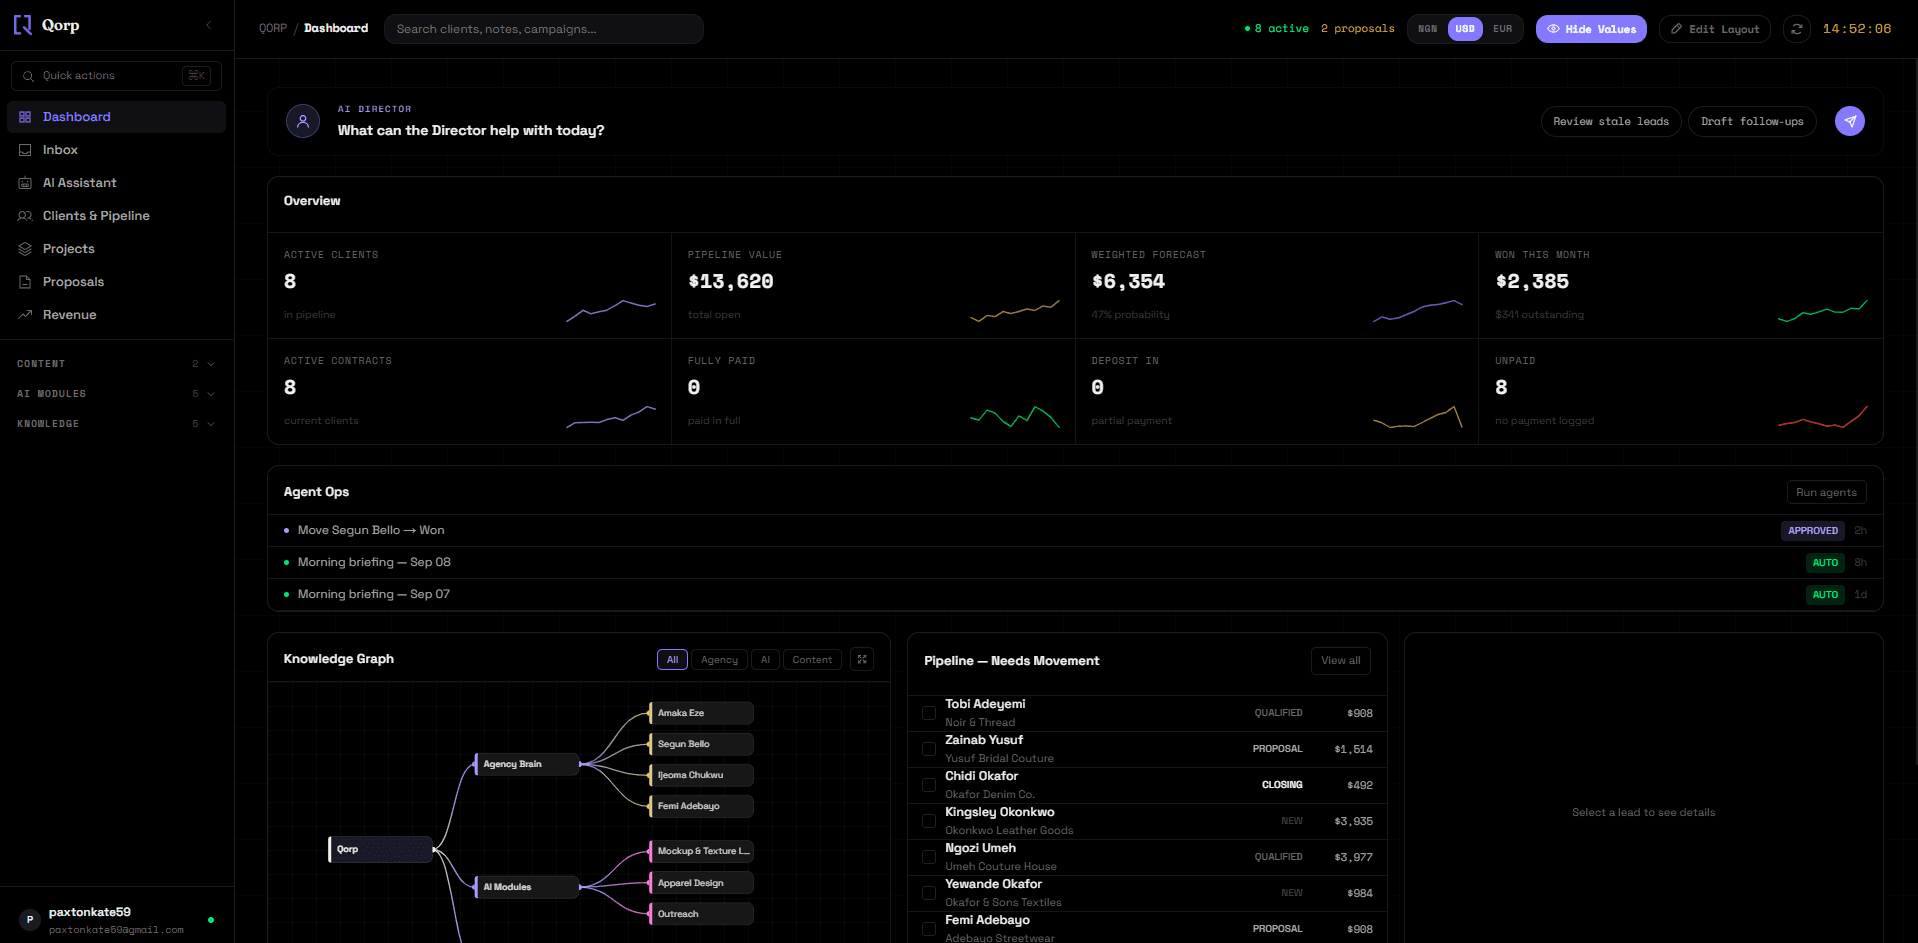
Task: Click the Dashboard grid icon in sidebar
Action: (x=25, y=117)
